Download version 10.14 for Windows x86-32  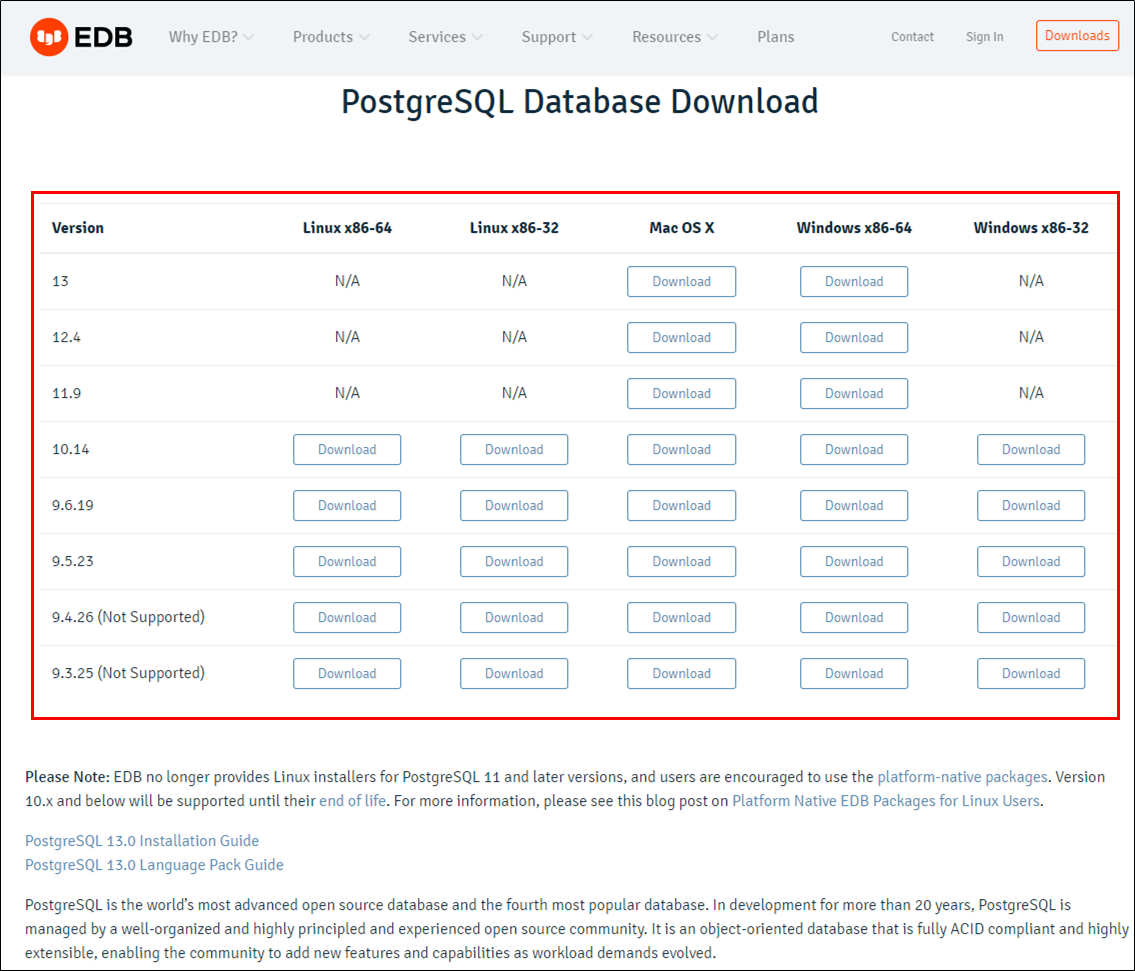pos(1031,450)
